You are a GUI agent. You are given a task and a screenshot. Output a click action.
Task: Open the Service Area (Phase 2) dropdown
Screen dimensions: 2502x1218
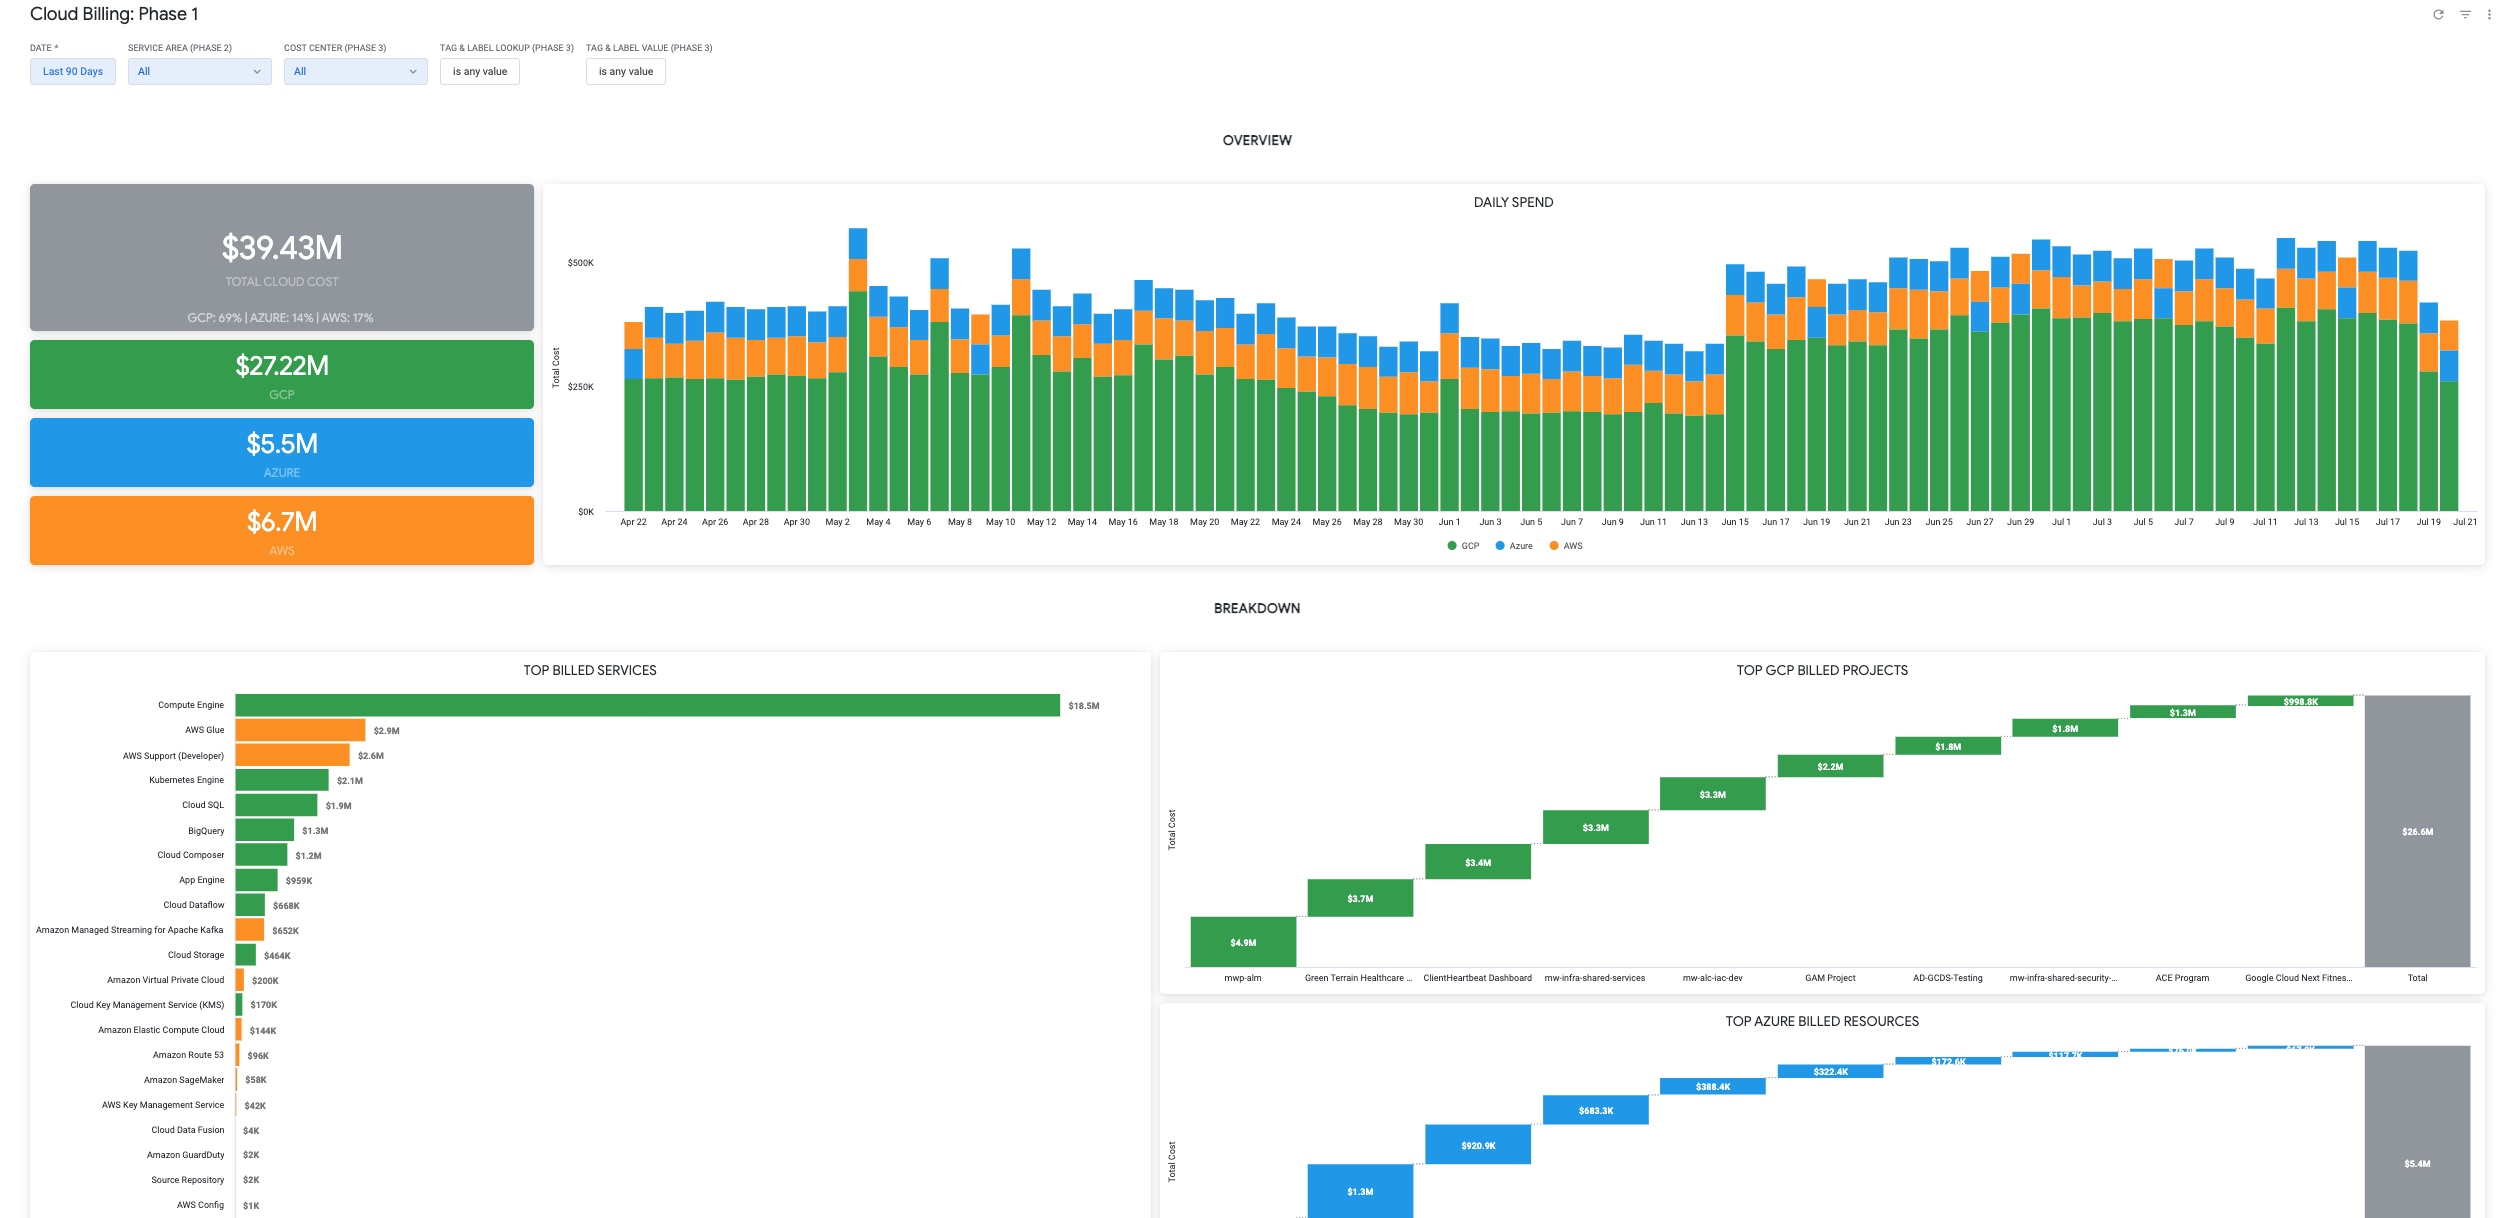(x=199, y=71)
